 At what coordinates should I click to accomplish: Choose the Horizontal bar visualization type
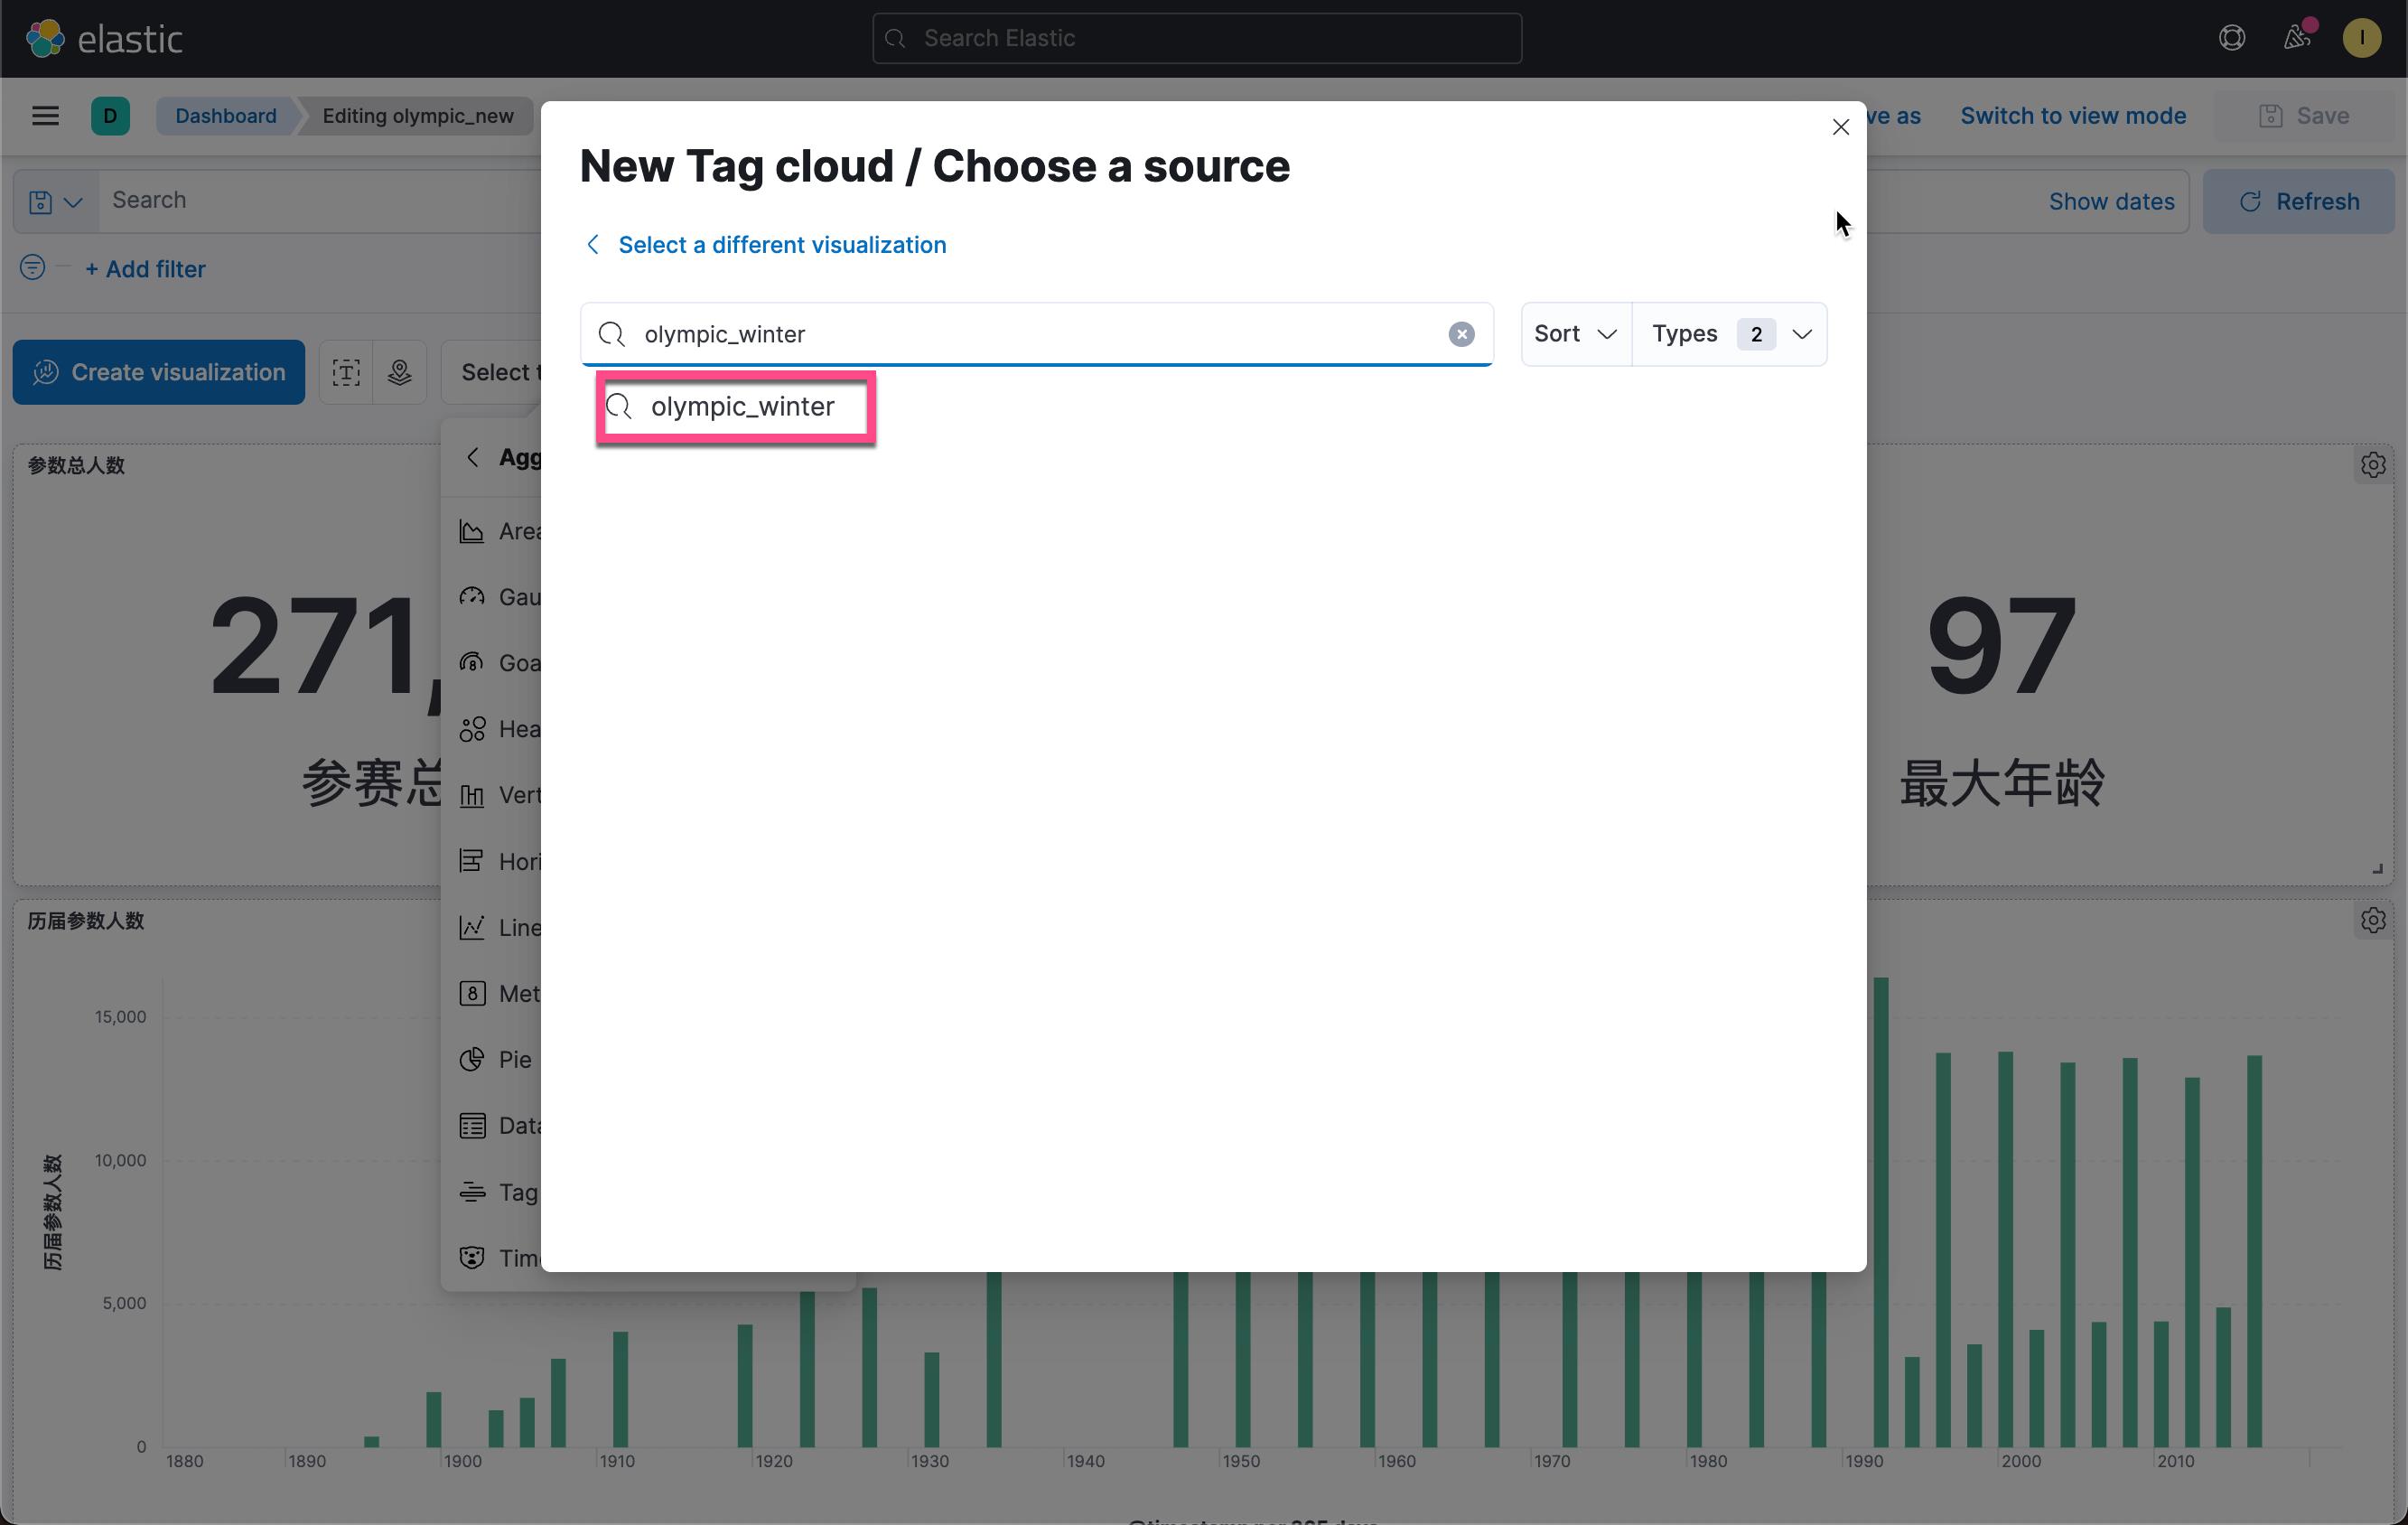pyautogui.click(x=500, y=861)
